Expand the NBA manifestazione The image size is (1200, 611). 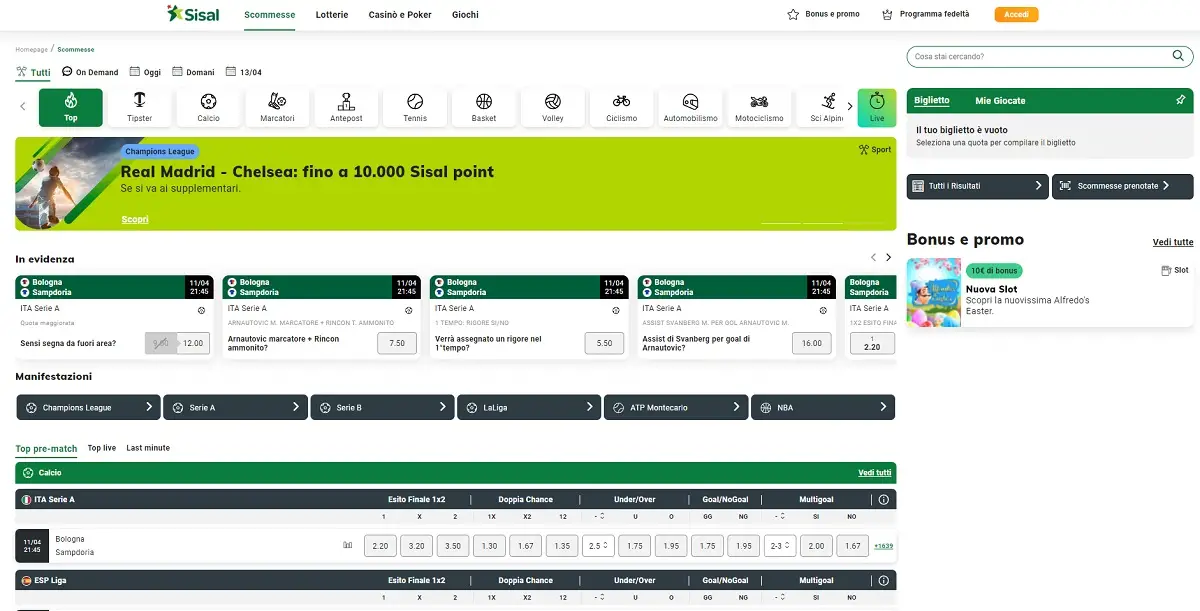coord(823,407)
